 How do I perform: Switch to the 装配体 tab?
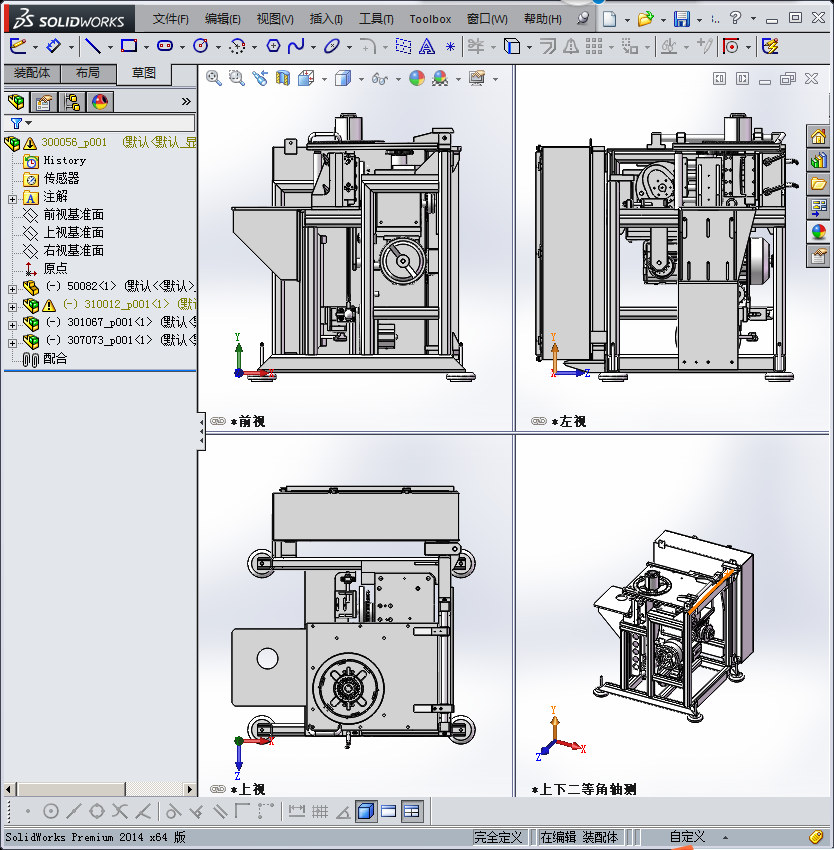tap(32, 73)
